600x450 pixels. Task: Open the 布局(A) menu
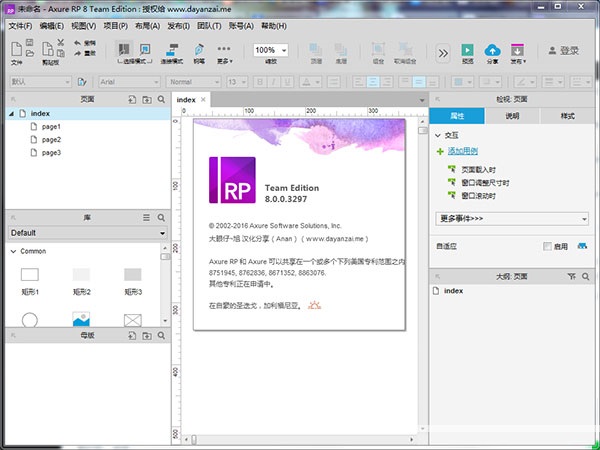click(x=147, y=26)
